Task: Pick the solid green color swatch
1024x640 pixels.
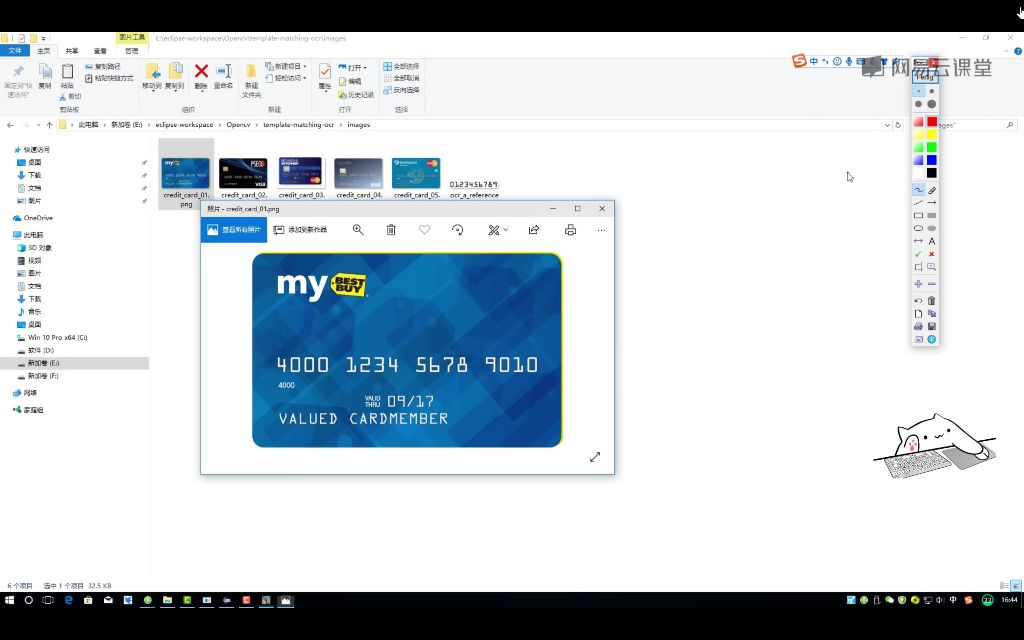Action: coord(932,147)
